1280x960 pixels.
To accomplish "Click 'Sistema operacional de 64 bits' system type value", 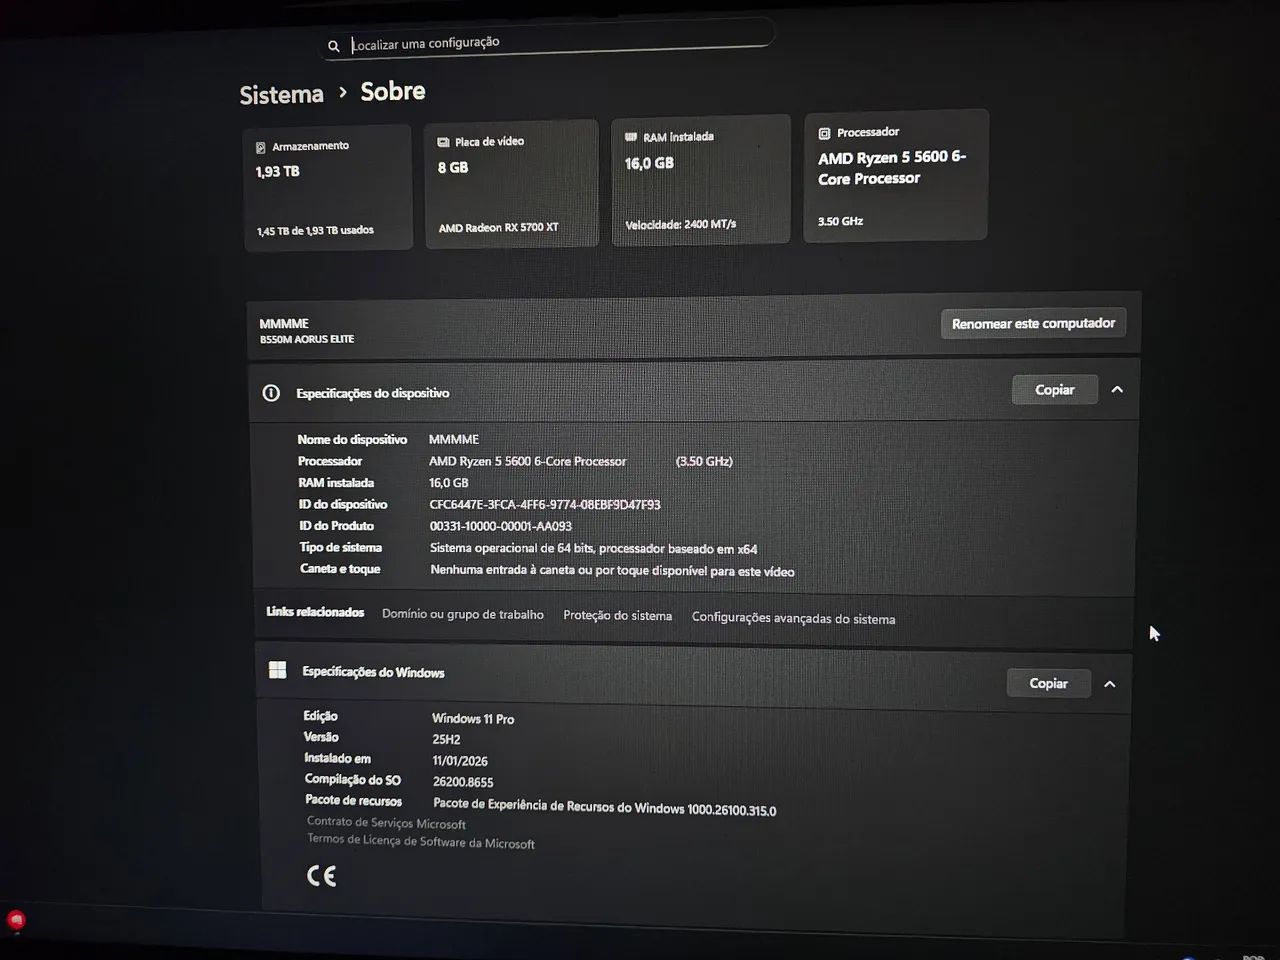I will 593,548.
